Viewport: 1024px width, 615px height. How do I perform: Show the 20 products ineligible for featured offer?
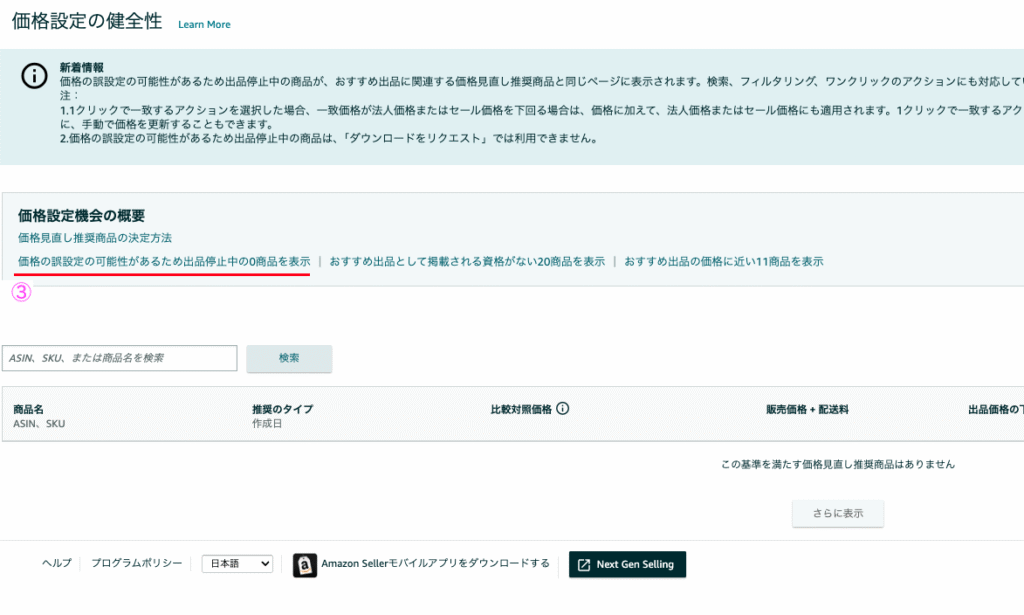point(467,261)
